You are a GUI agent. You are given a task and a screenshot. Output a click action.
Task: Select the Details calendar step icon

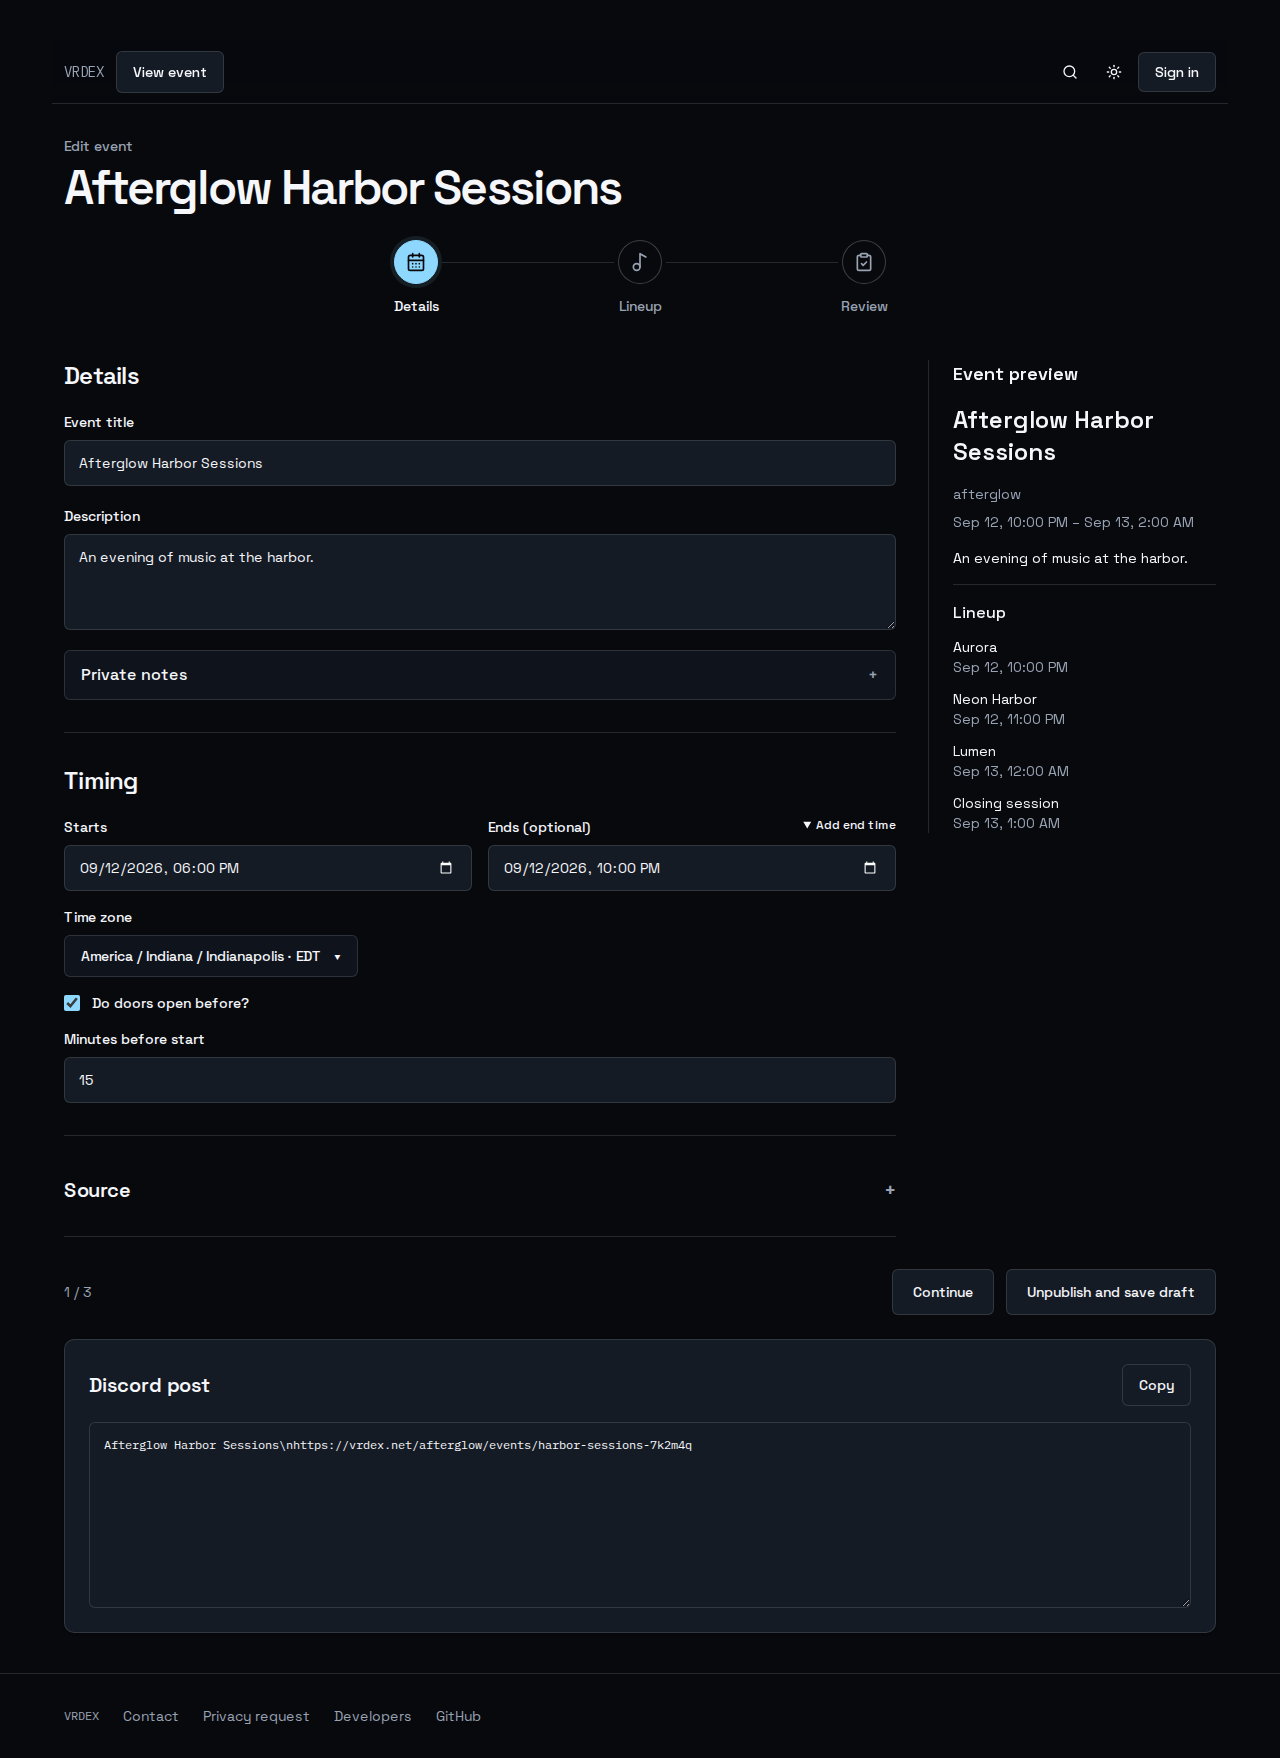416,262
